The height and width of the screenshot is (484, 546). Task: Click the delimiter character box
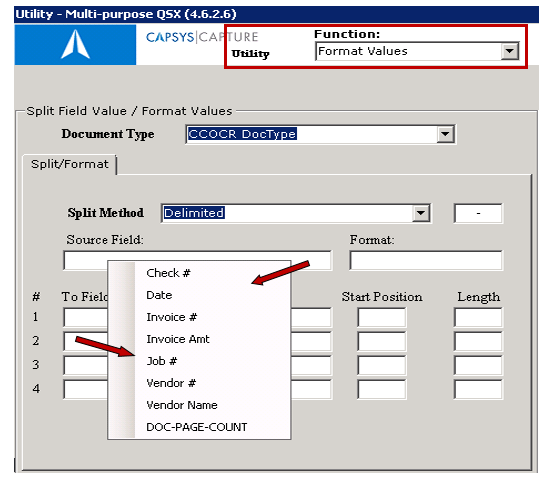[478, 213]
